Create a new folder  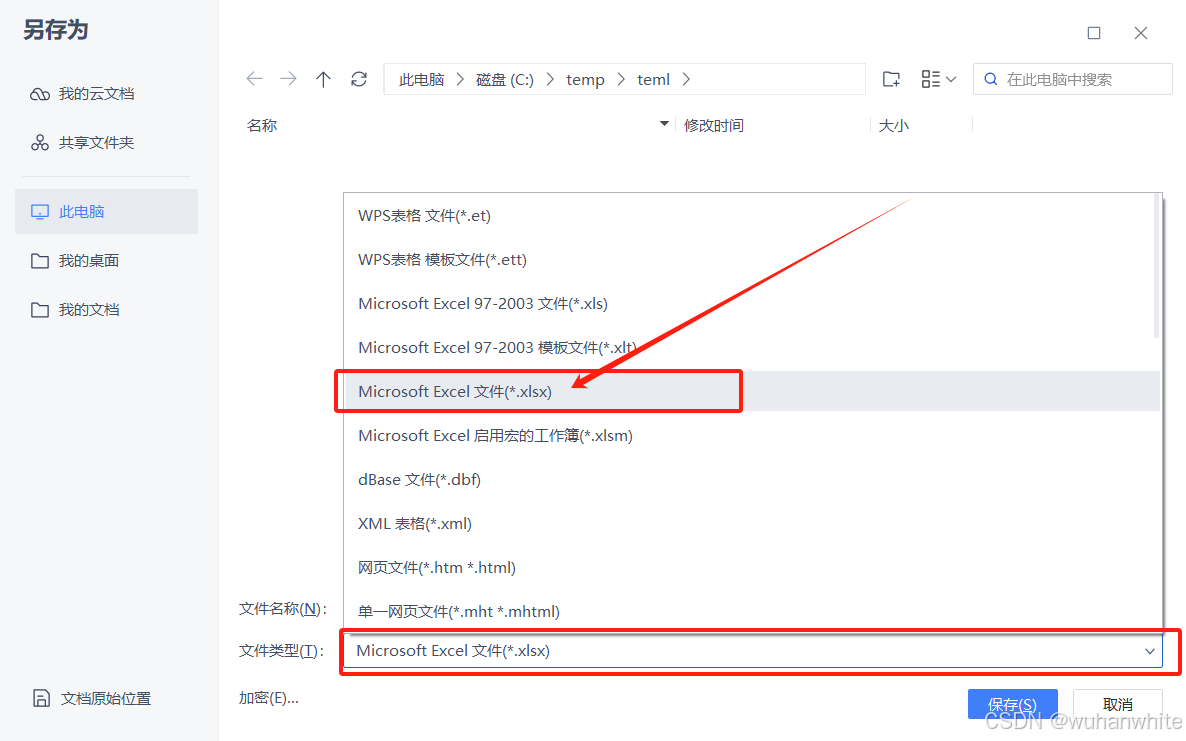[892, 79]
